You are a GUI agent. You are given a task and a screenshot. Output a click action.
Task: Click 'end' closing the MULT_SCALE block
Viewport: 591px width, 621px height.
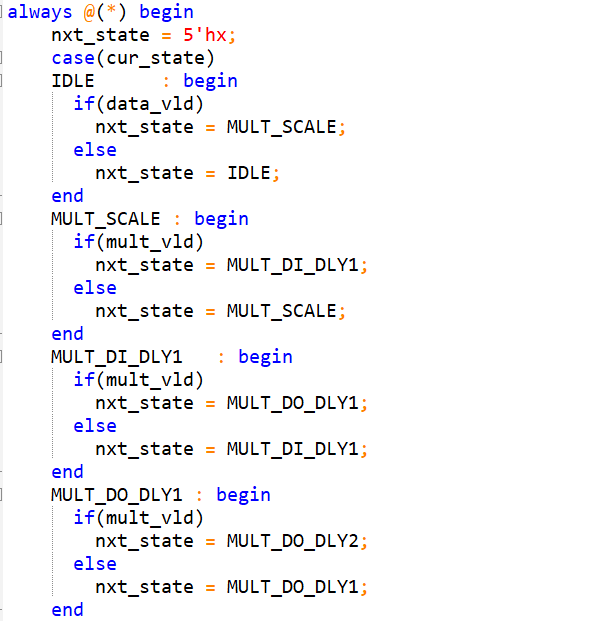tap(67, 334)
